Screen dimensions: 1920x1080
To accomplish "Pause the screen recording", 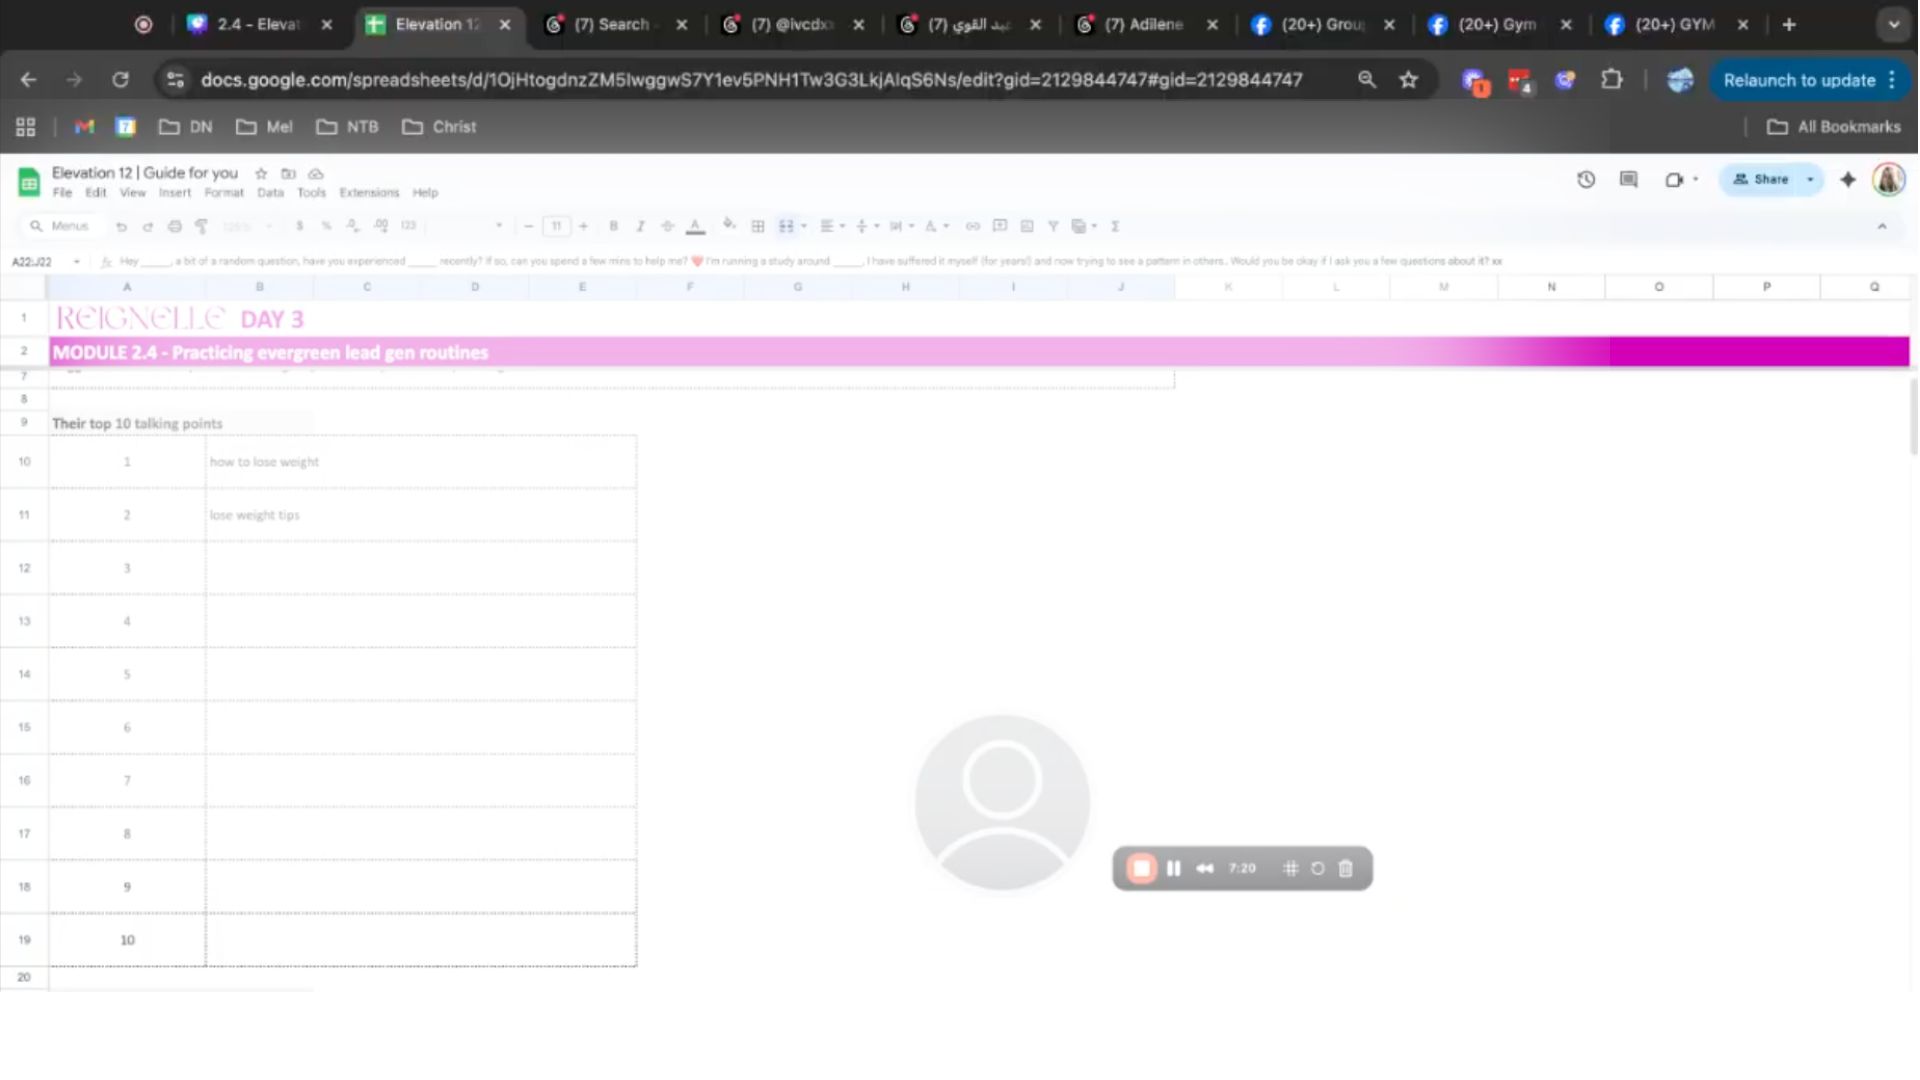I will [x=1174, y=868].
